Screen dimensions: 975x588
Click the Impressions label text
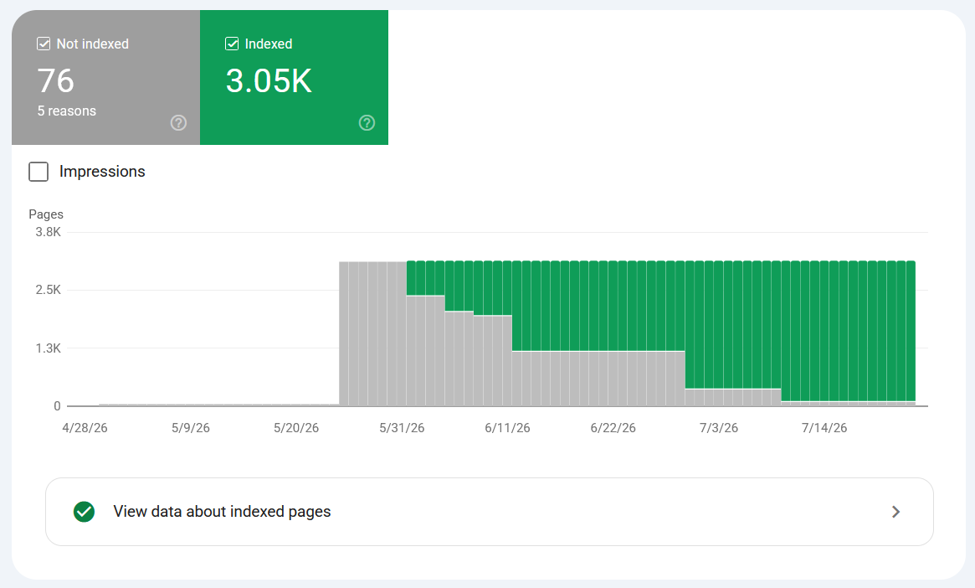click(102, 172)
